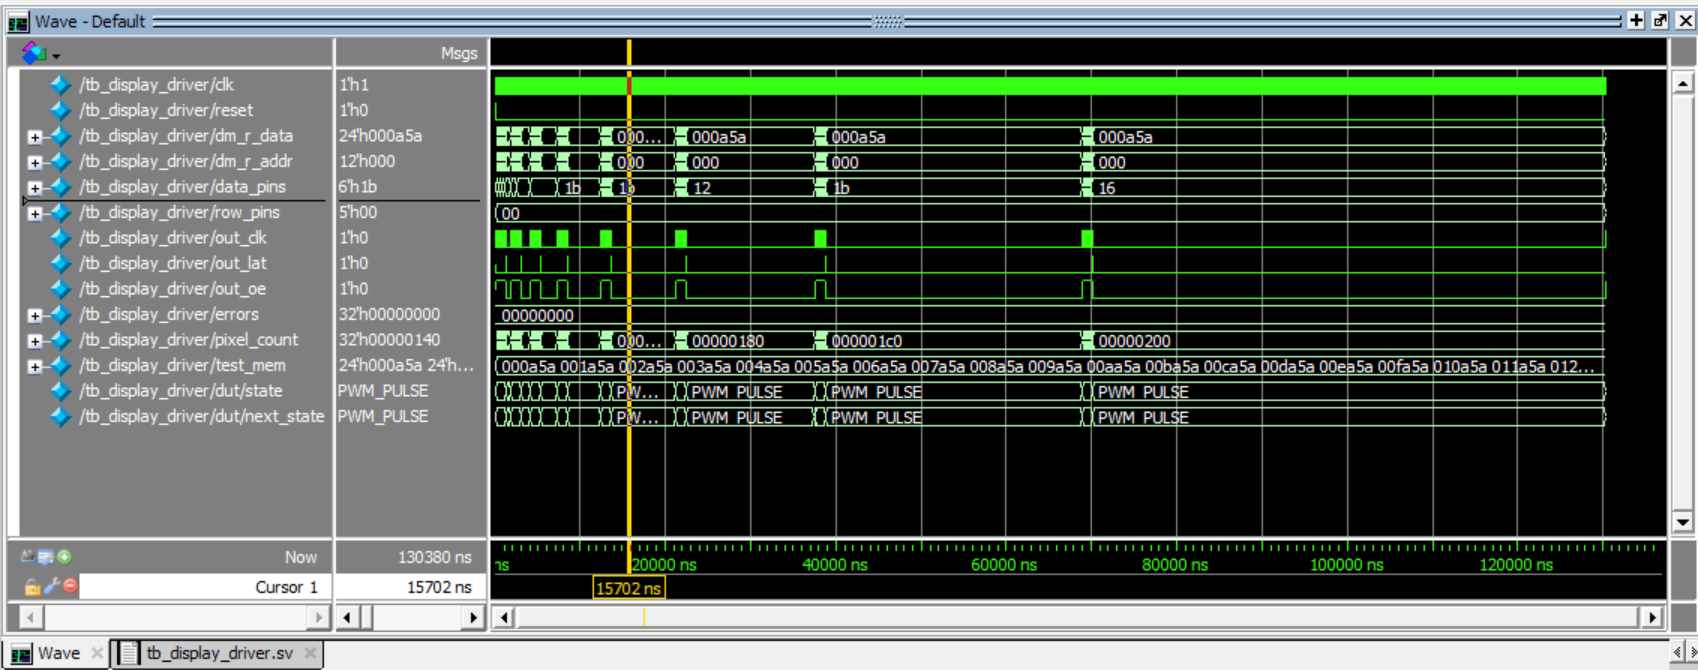Open cursor properties via wrench icon

pos(51,586)
